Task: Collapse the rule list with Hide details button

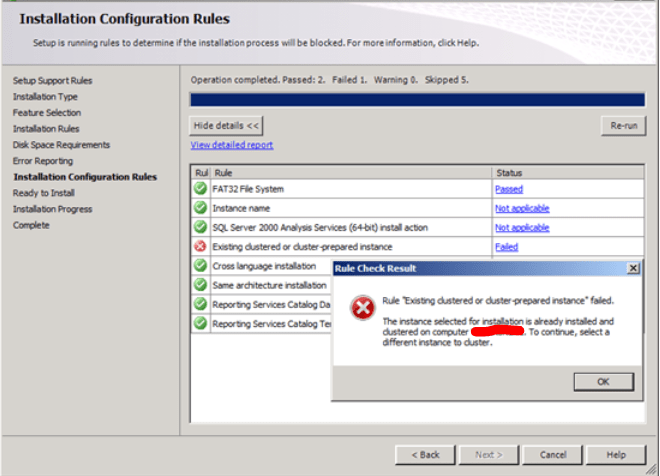Action: click(226, 125)
